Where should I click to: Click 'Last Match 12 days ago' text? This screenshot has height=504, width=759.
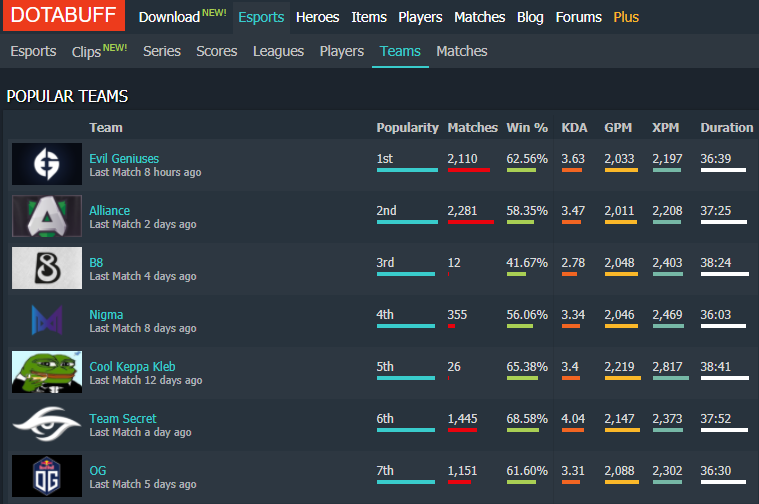click(146, 381)
